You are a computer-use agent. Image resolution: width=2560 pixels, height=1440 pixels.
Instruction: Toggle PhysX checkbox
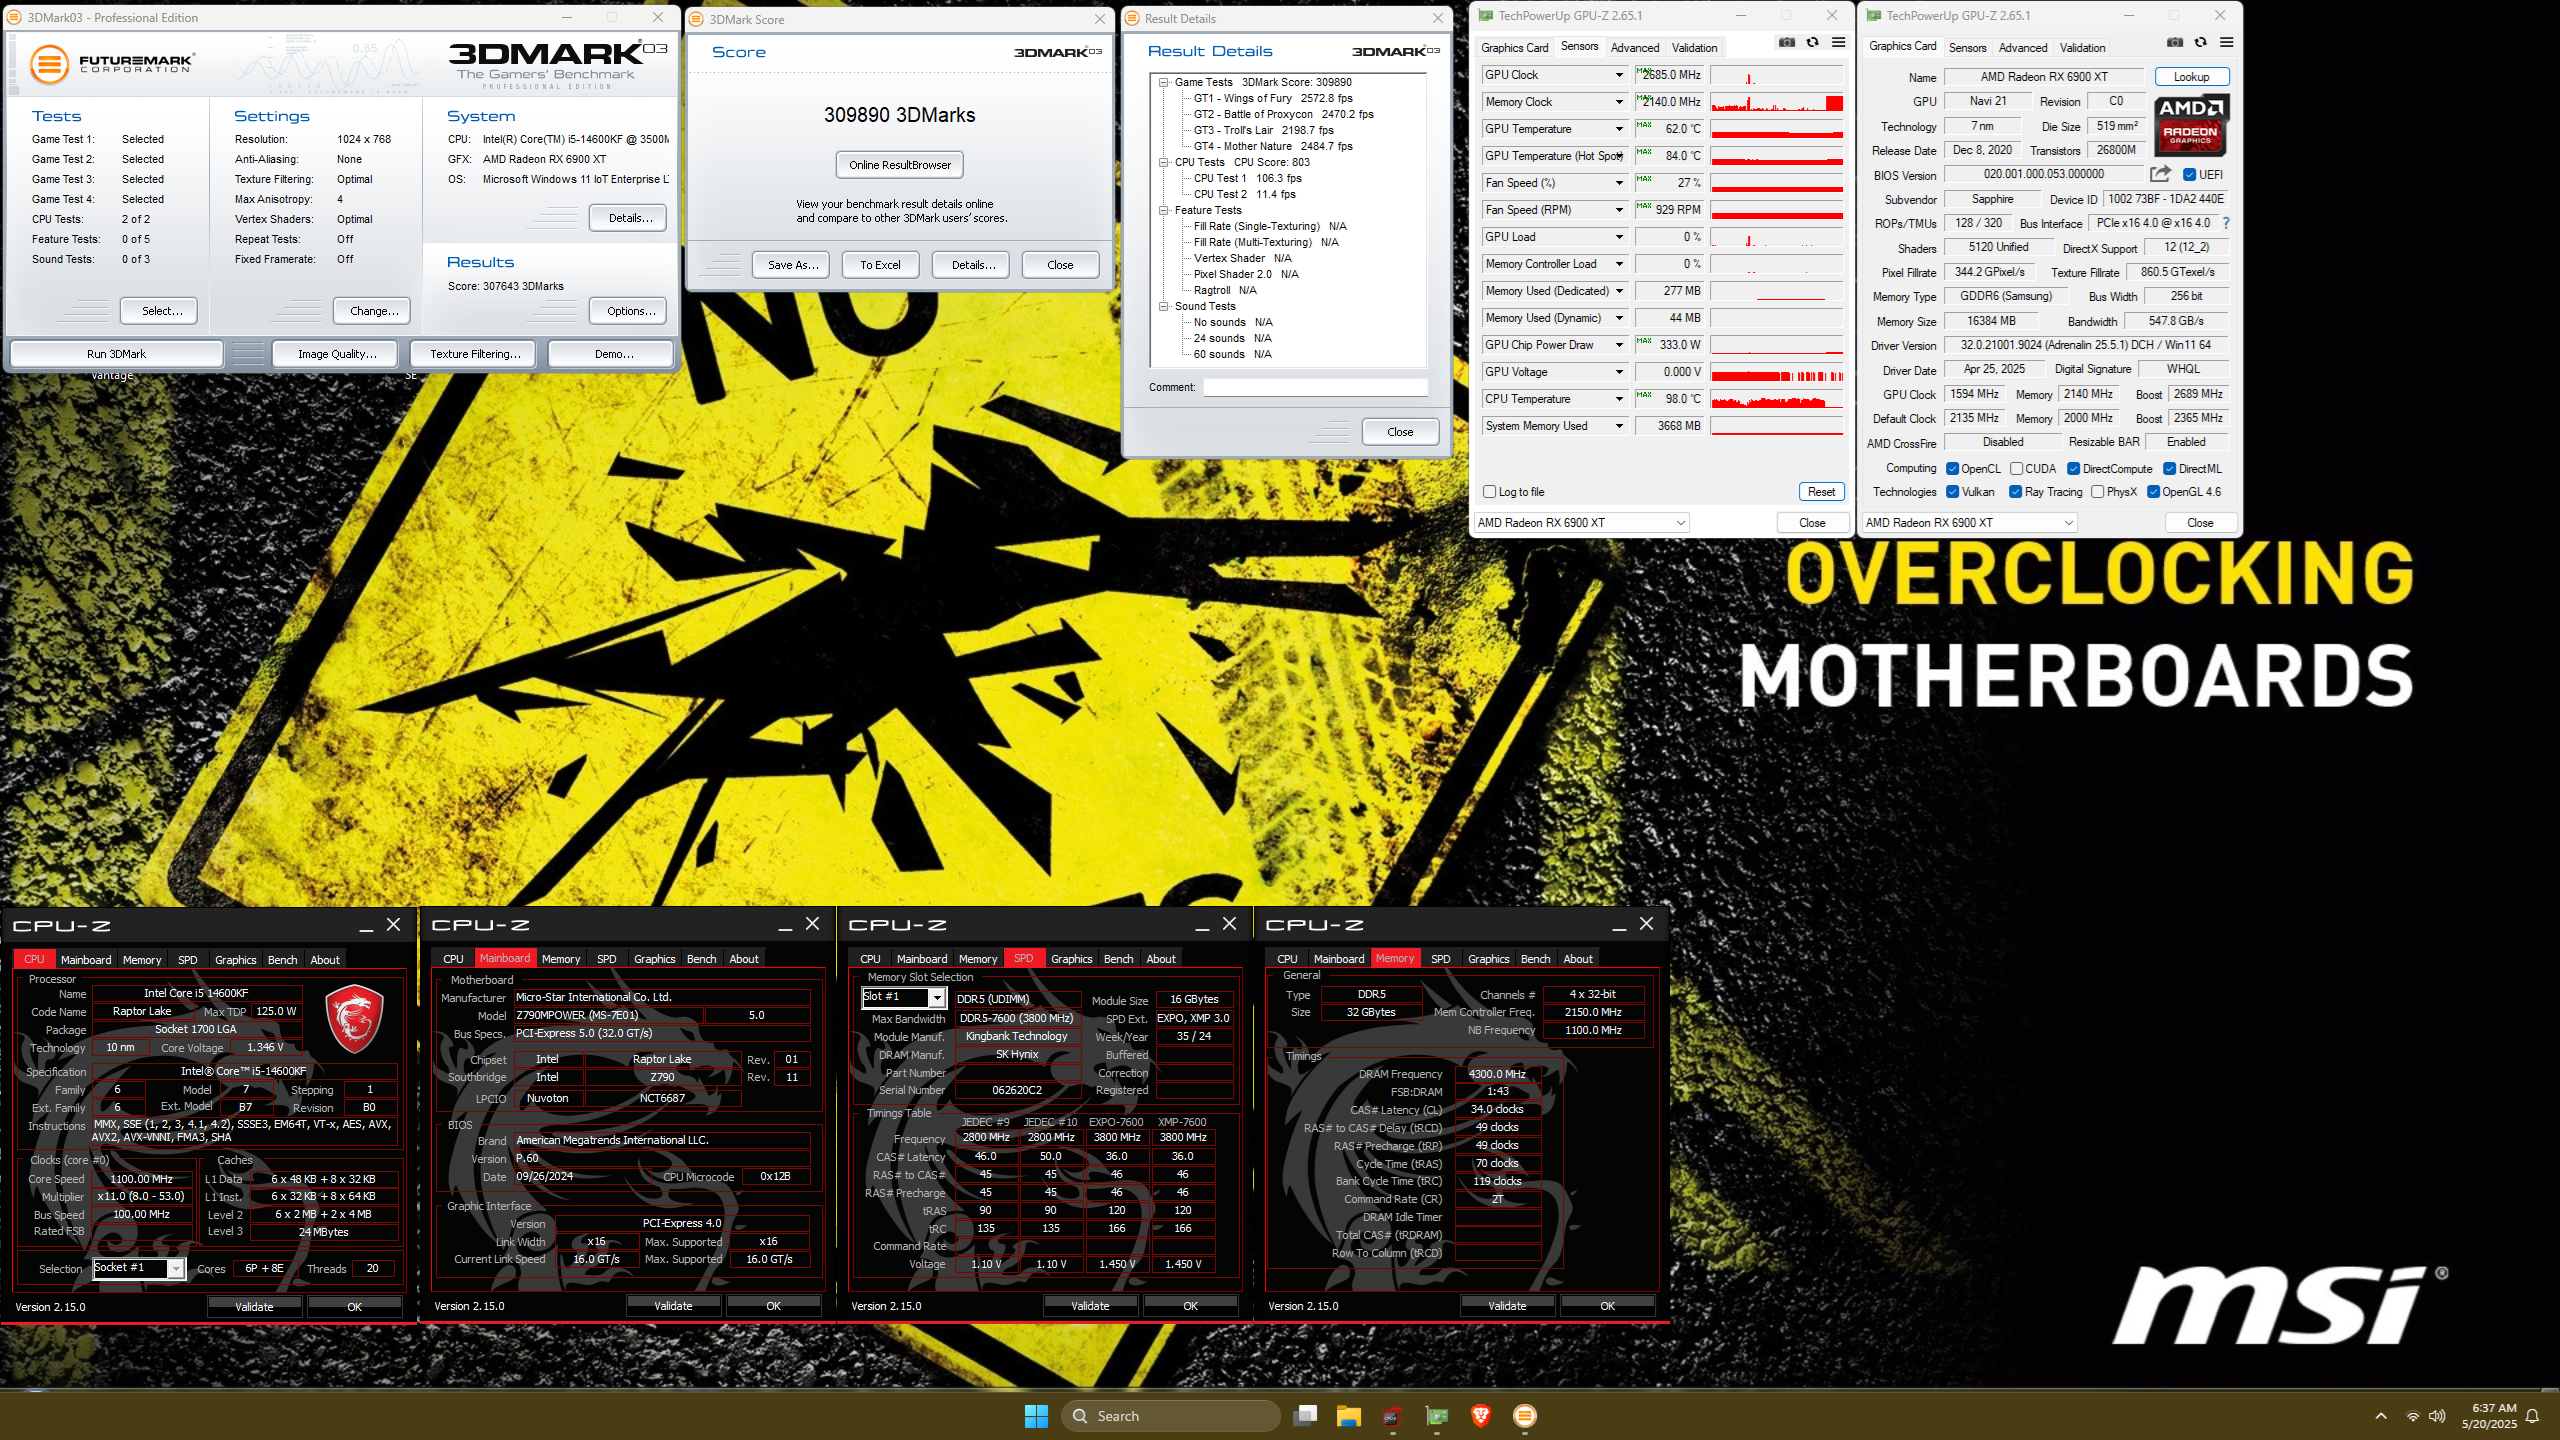click(x=2097, y=492)
